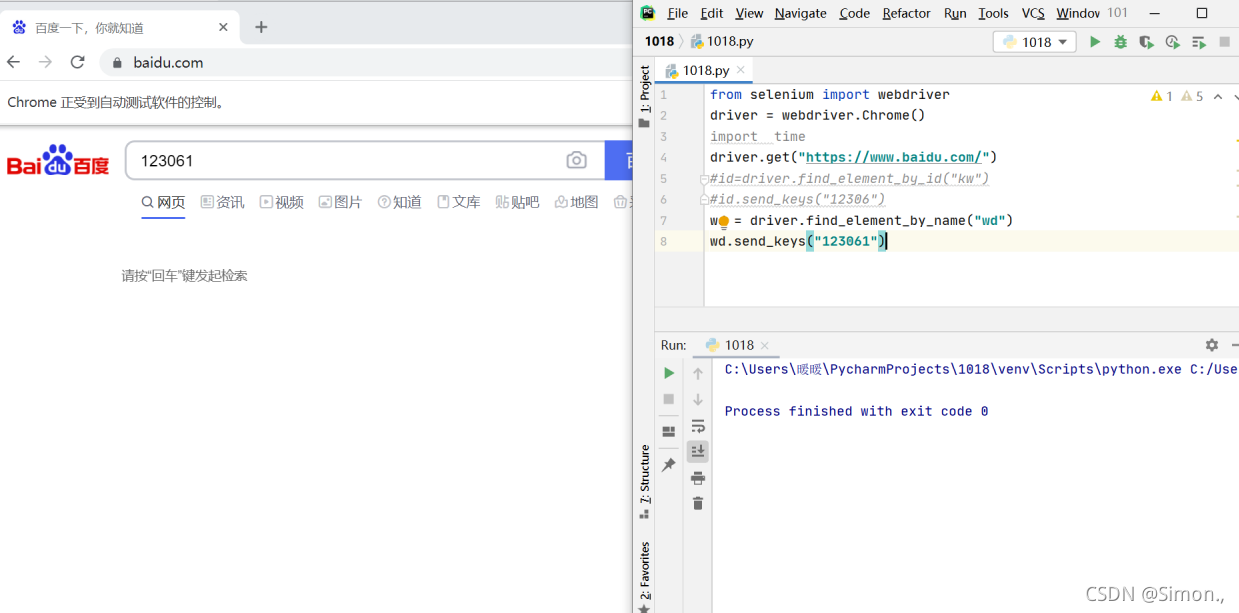Click the Baidu camera image search icon
Screen dimensions: 1239x613
pyautogui.click(x=576, y=160)
